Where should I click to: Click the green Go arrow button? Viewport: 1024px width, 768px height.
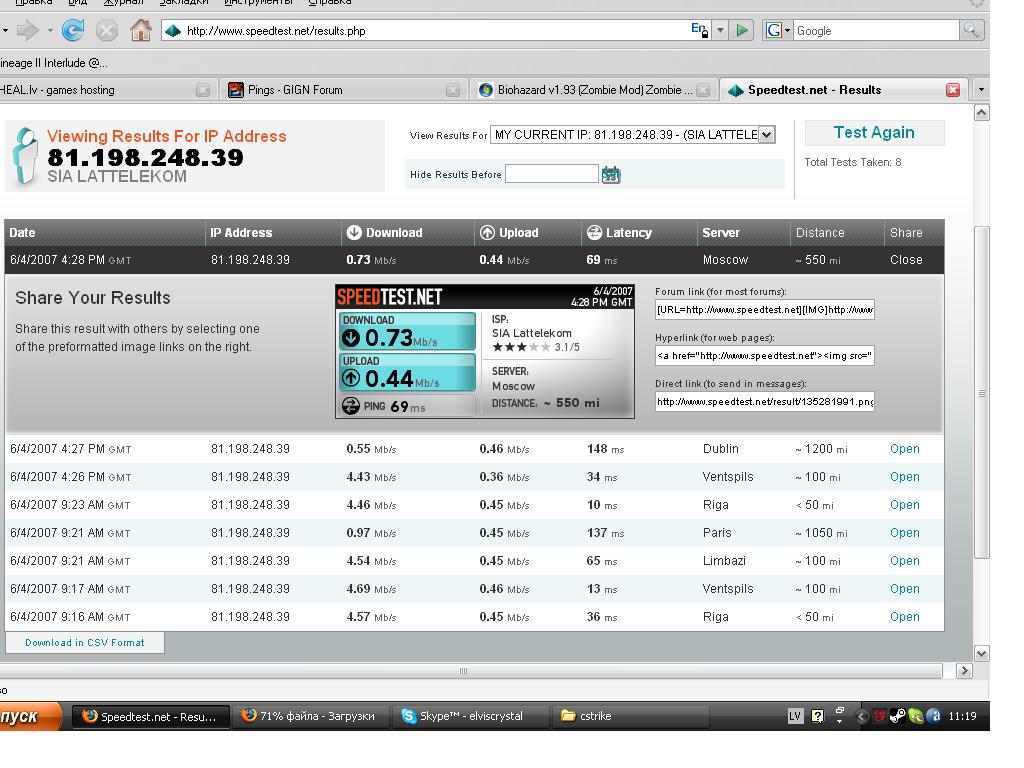coord(742,31)
